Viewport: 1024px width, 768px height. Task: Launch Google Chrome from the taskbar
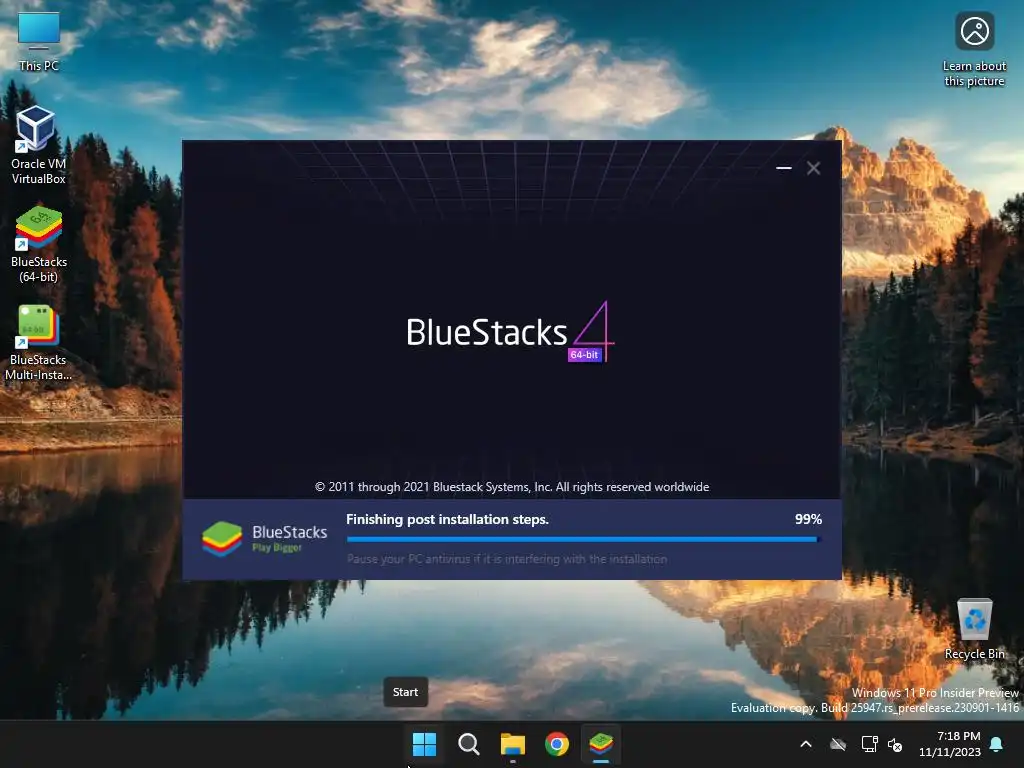[556, 744]
